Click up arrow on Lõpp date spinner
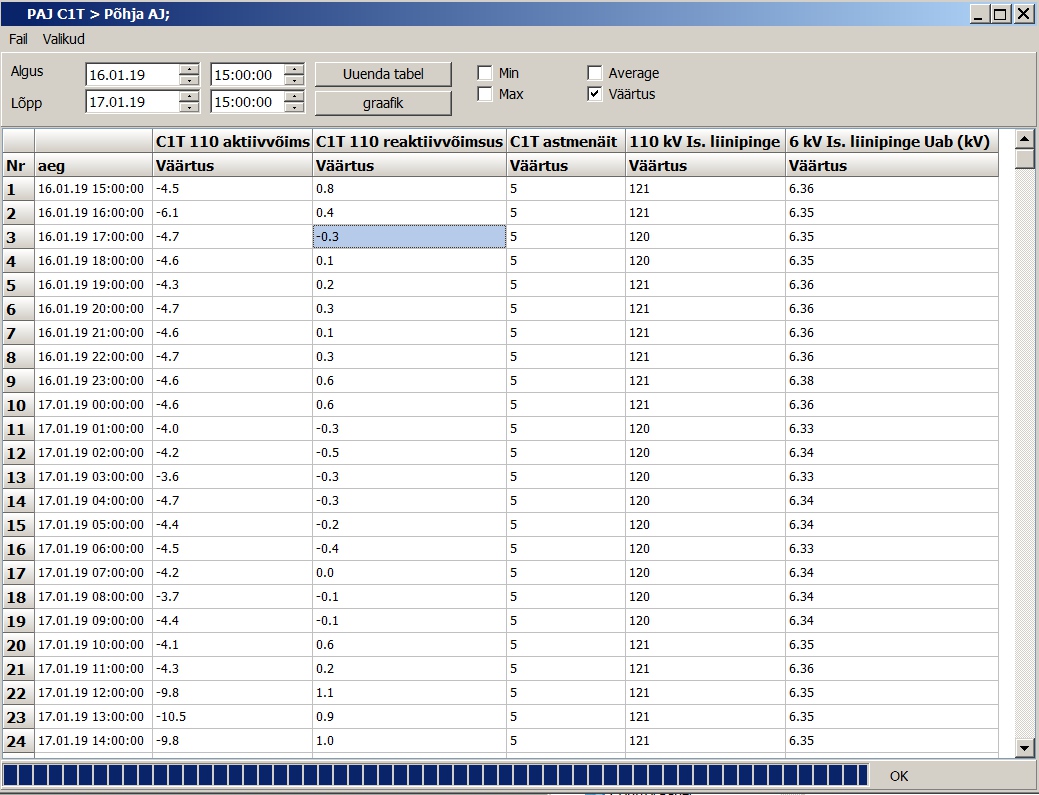1039x795 pixels. coord(189,96)
